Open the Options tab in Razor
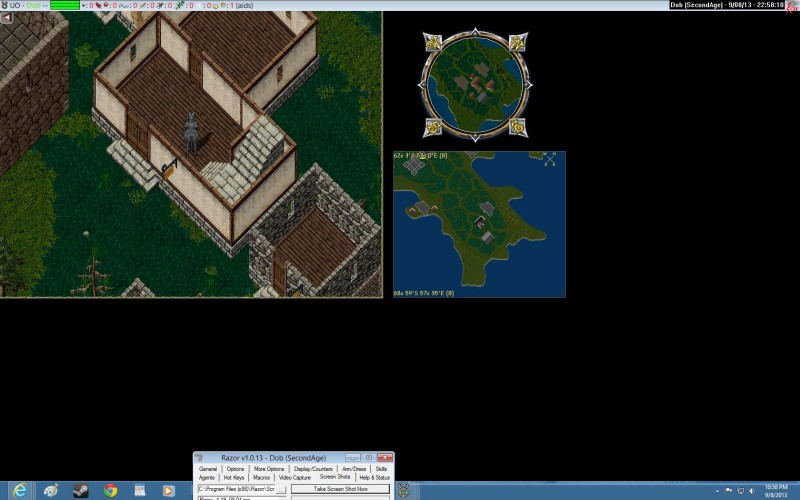The height and width of the screenshot is (500, 800). 235,469
